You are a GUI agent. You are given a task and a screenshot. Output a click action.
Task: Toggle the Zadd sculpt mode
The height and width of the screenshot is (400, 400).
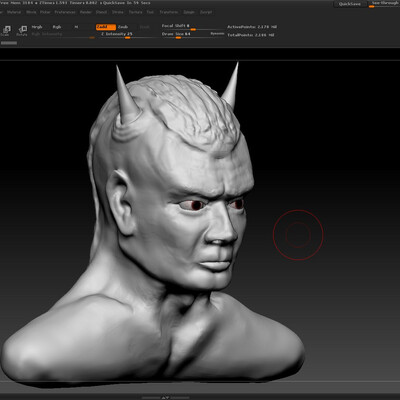[x=106, y=27]
